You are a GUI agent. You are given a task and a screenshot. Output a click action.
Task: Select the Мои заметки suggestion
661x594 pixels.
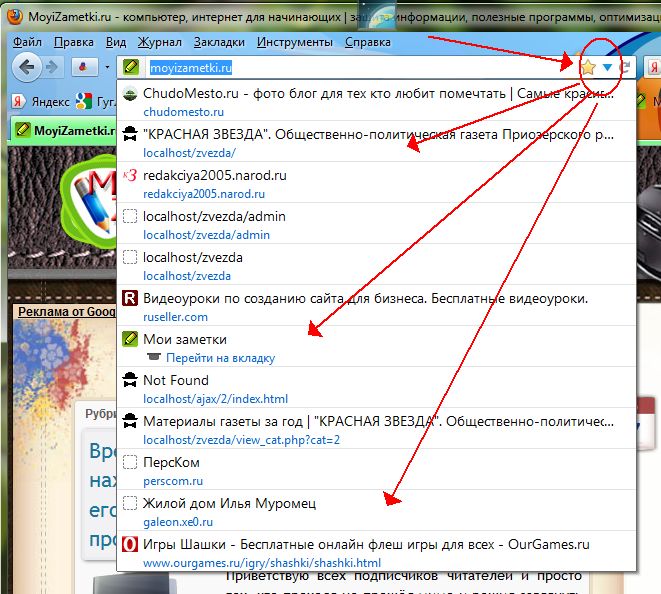click(377, 347)
